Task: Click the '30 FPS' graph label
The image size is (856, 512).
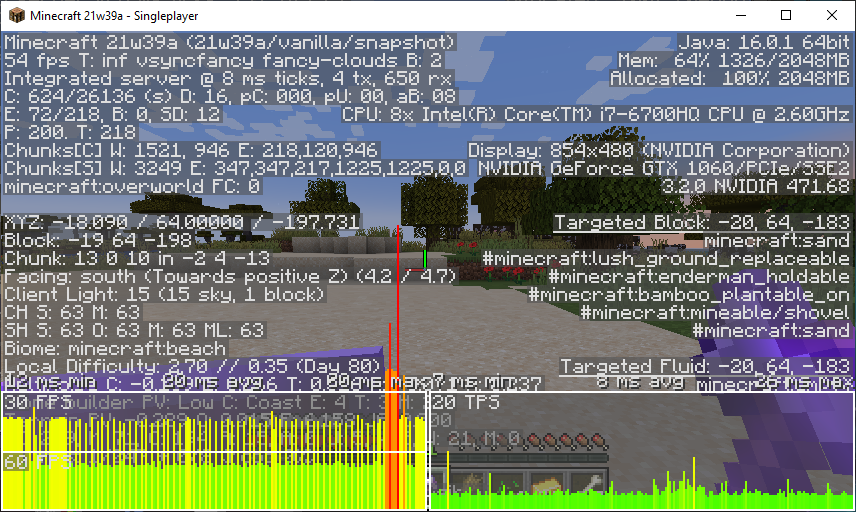Action: (38, 402)
